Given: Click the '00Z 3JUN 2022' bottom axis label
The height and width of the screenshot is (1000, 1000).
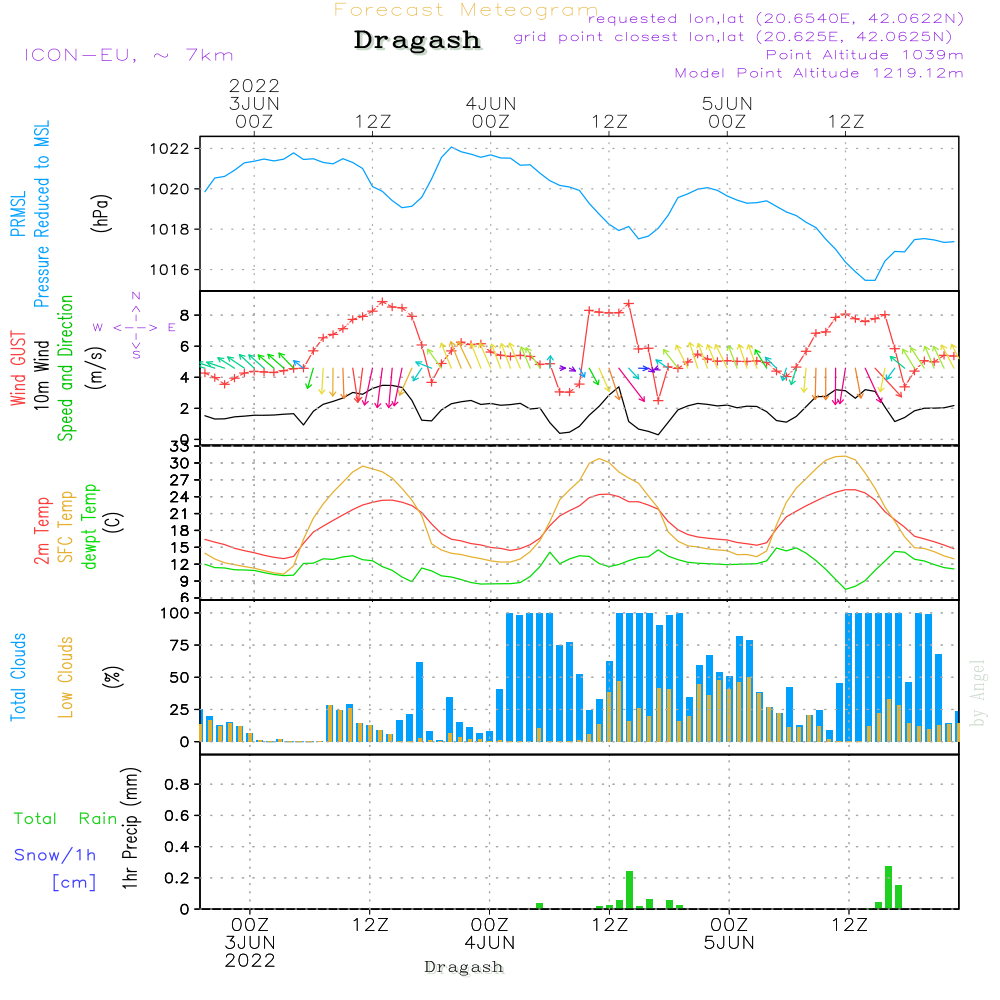Looking at the screenshot, I should 250,942.
